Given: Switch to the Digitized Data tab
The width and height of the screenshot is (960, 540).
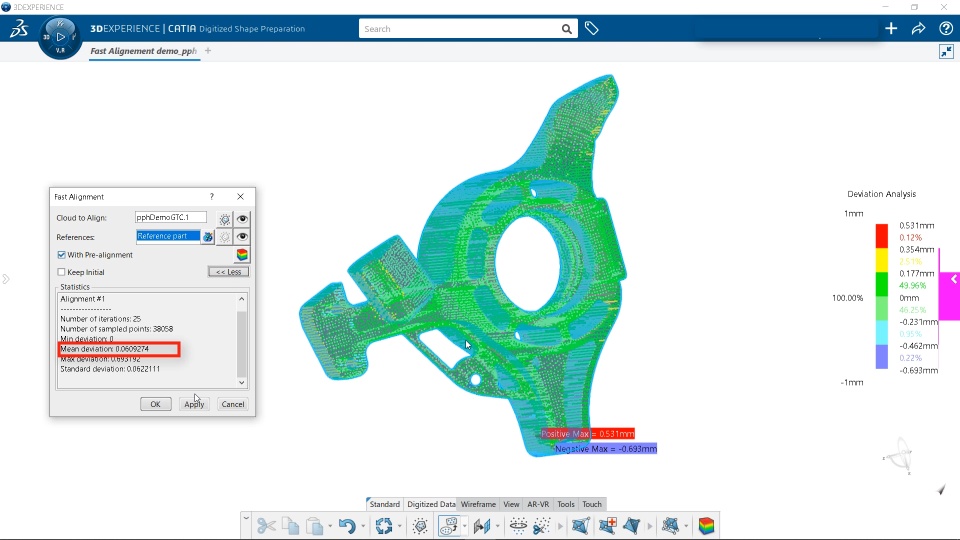Looking at the screenshot, I should (431, 504).
